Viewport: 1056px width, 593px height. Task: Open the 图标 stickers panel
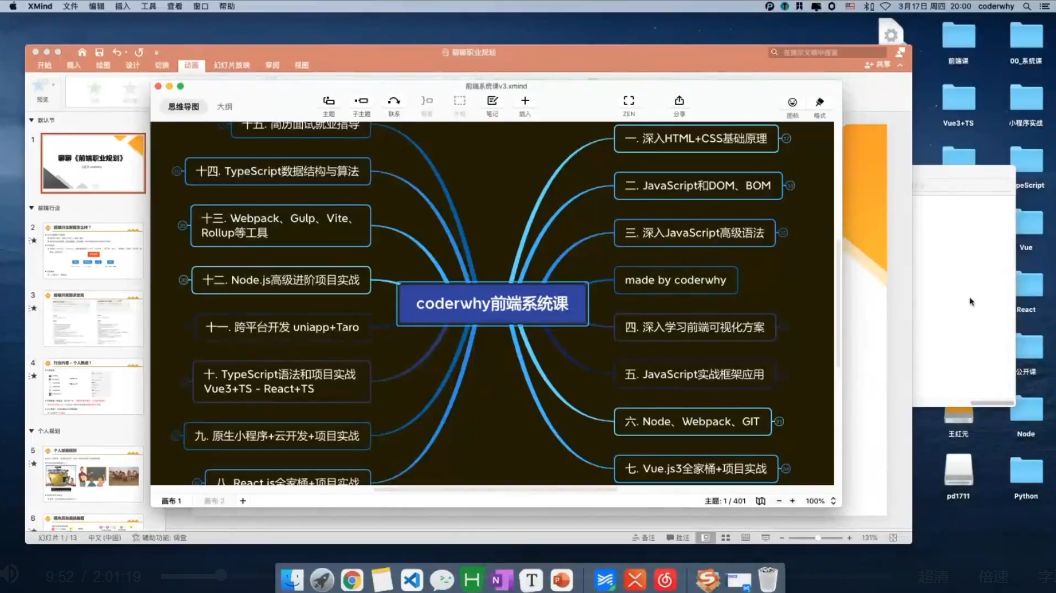(x=792, y=101)
